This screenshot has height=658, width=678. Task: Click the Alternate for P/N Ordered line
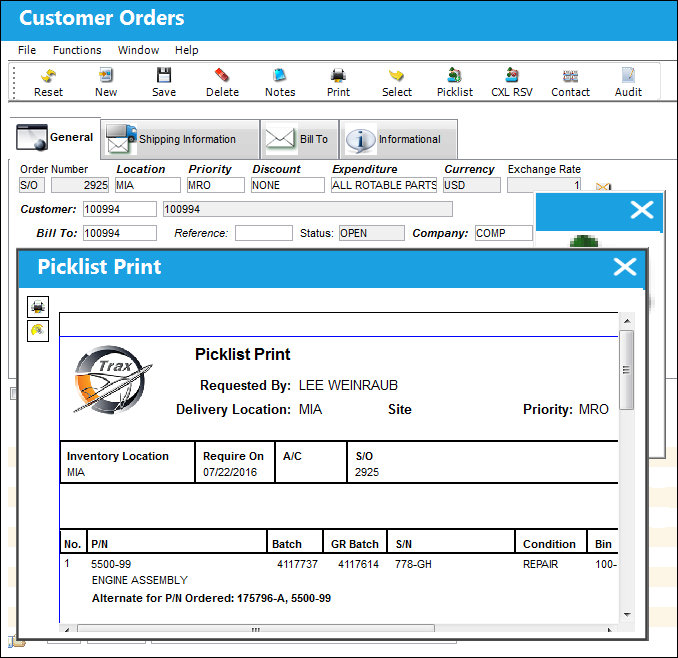[211, 598]
